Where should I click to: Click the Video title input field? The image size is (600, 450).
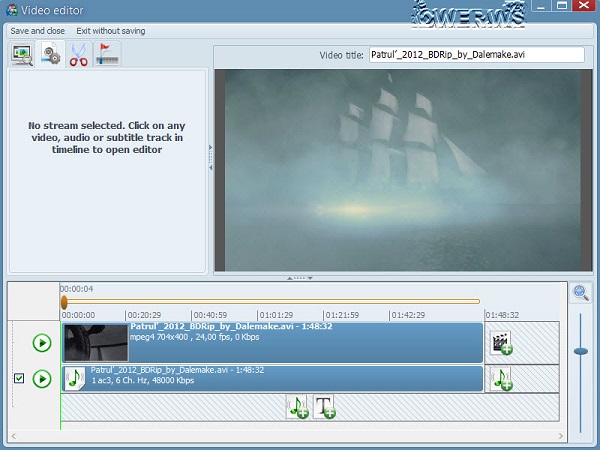tap(476, 56)
